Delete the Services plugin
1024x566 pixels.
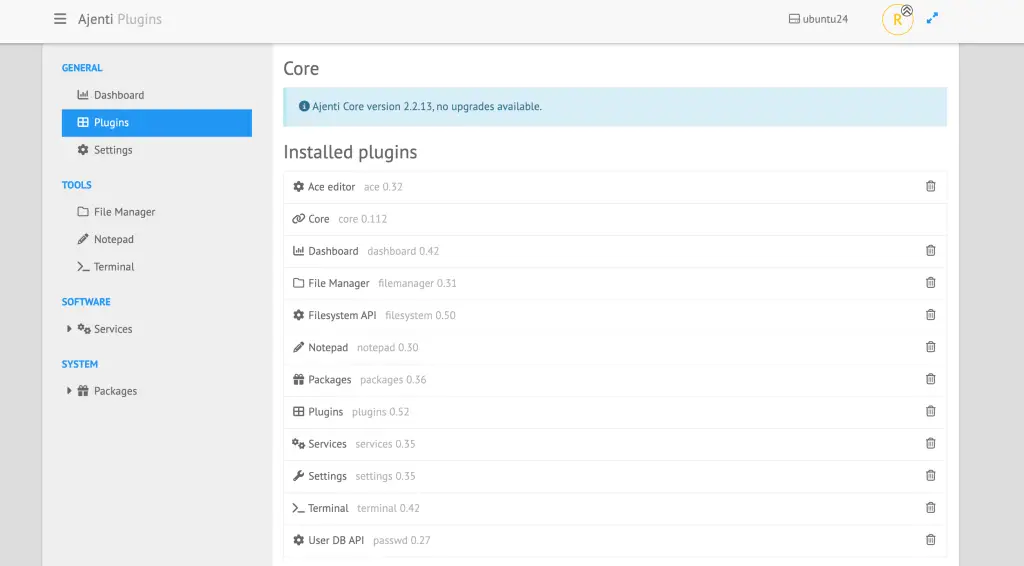[x=931, y=443]
